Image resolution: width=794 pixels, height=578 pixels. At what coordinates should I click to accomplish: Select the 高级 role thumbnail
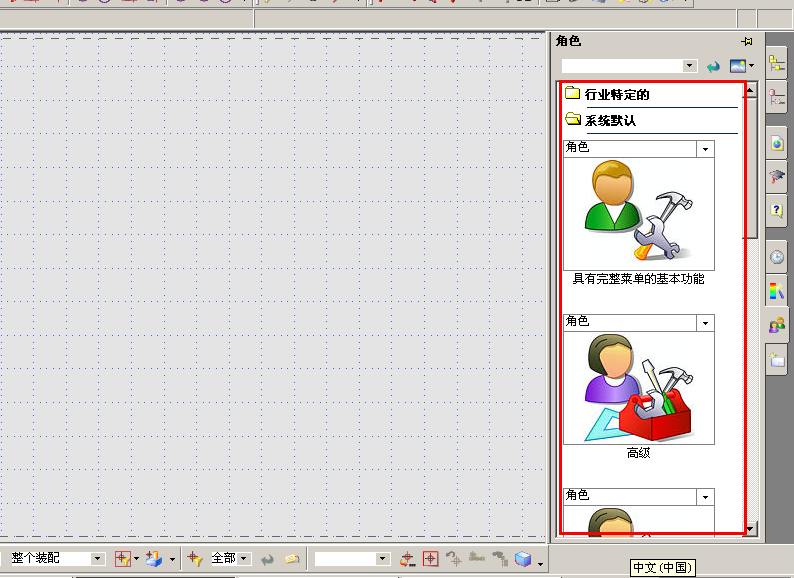639,388
